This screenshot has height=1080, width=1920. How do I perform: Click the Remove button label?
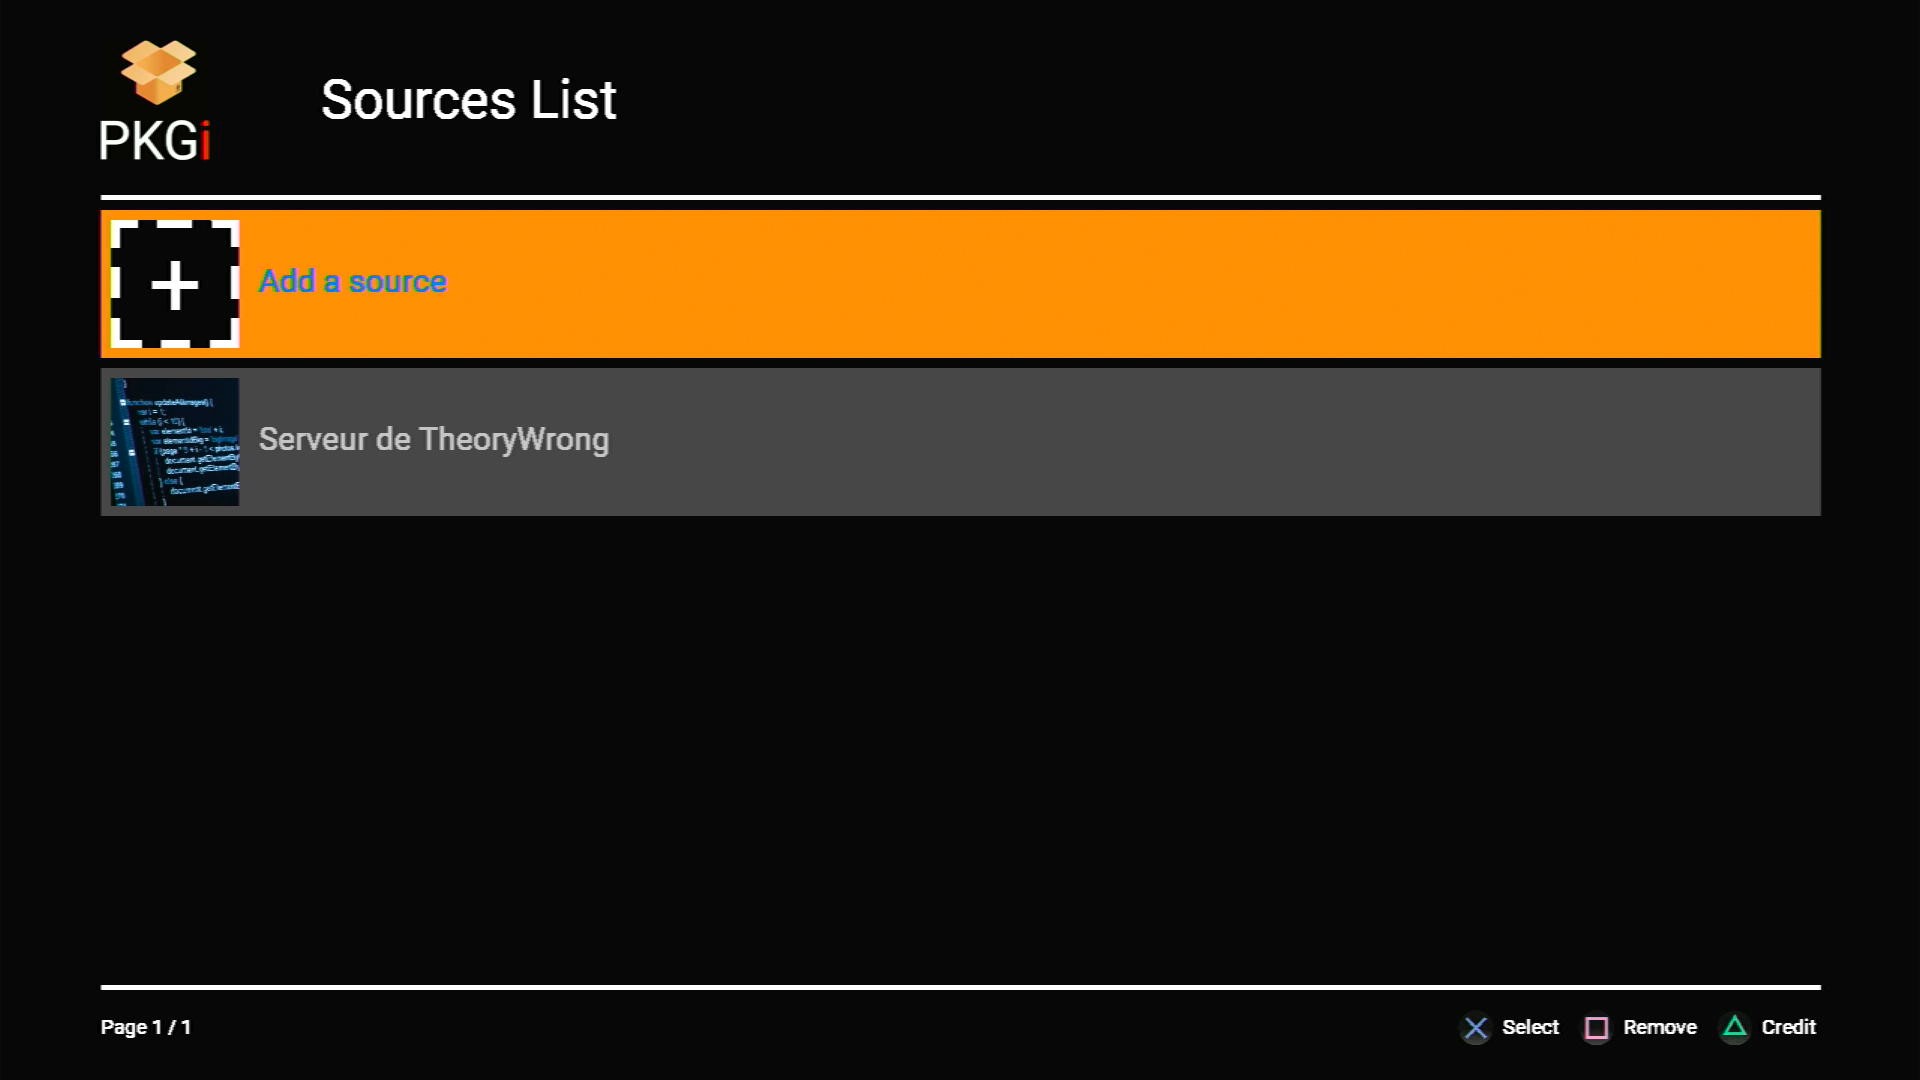tap(1659, 1027)
